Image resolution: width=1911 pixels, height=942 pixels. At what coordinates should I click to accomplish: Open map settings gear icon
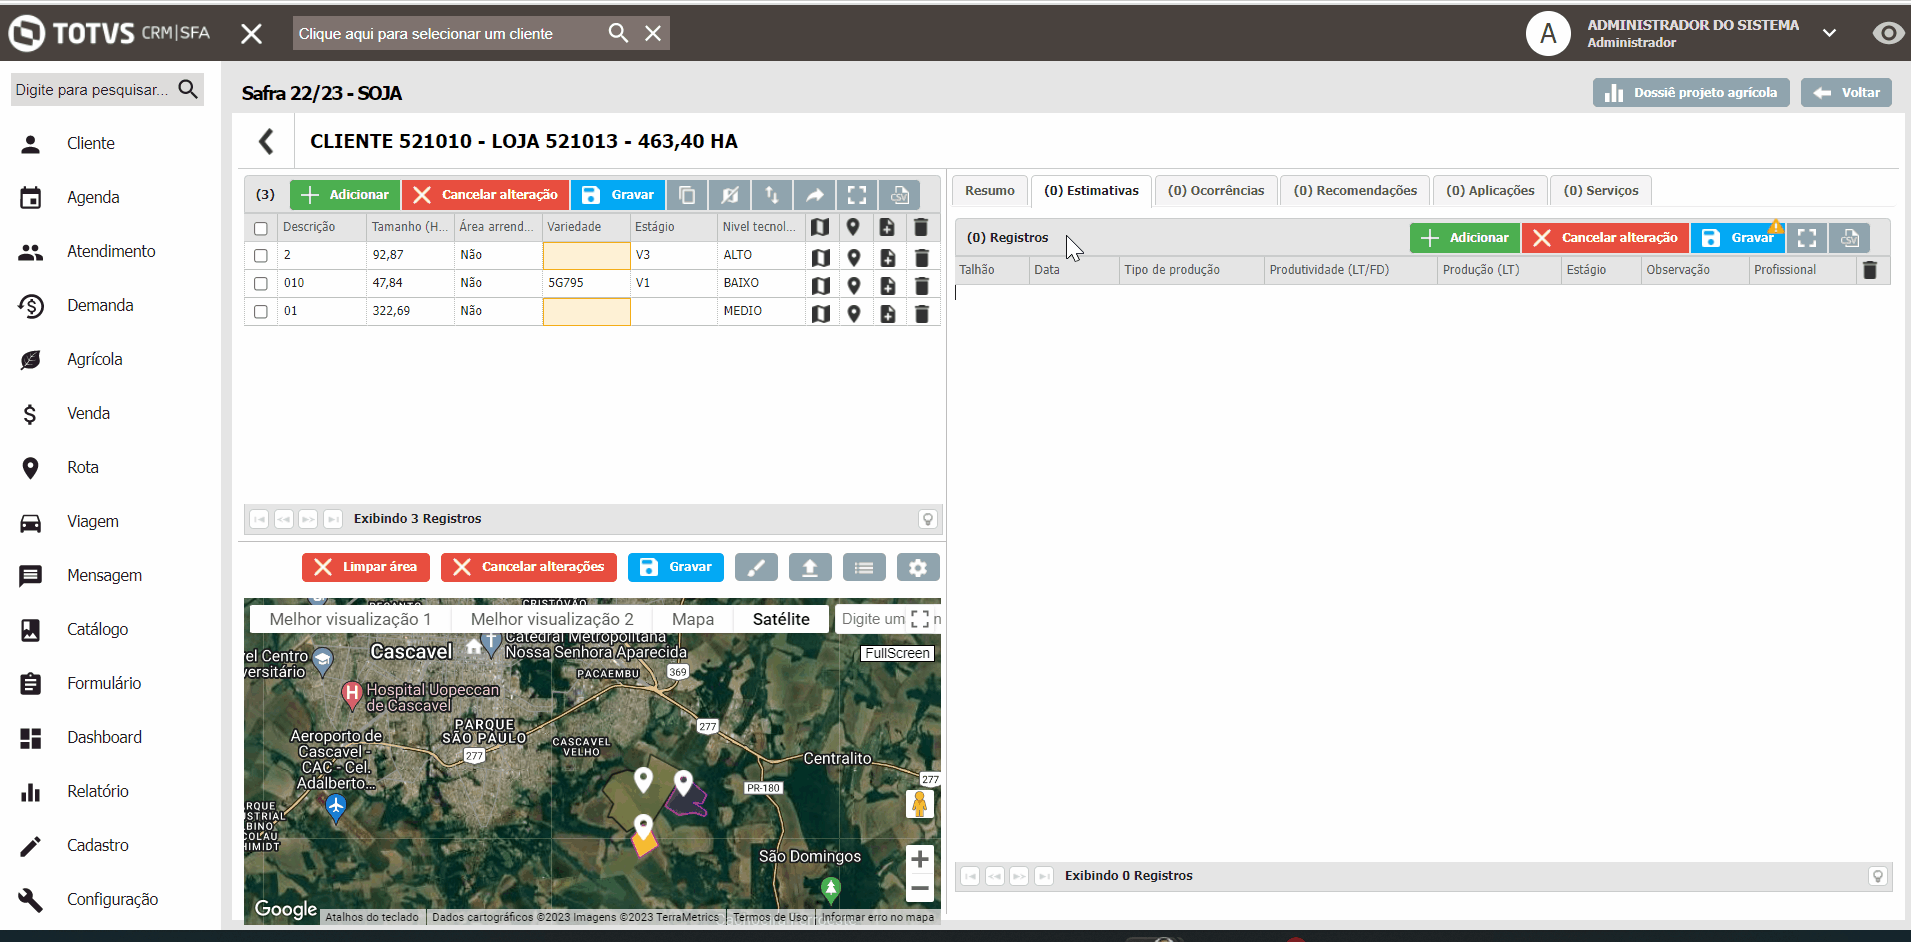(918, 568)
